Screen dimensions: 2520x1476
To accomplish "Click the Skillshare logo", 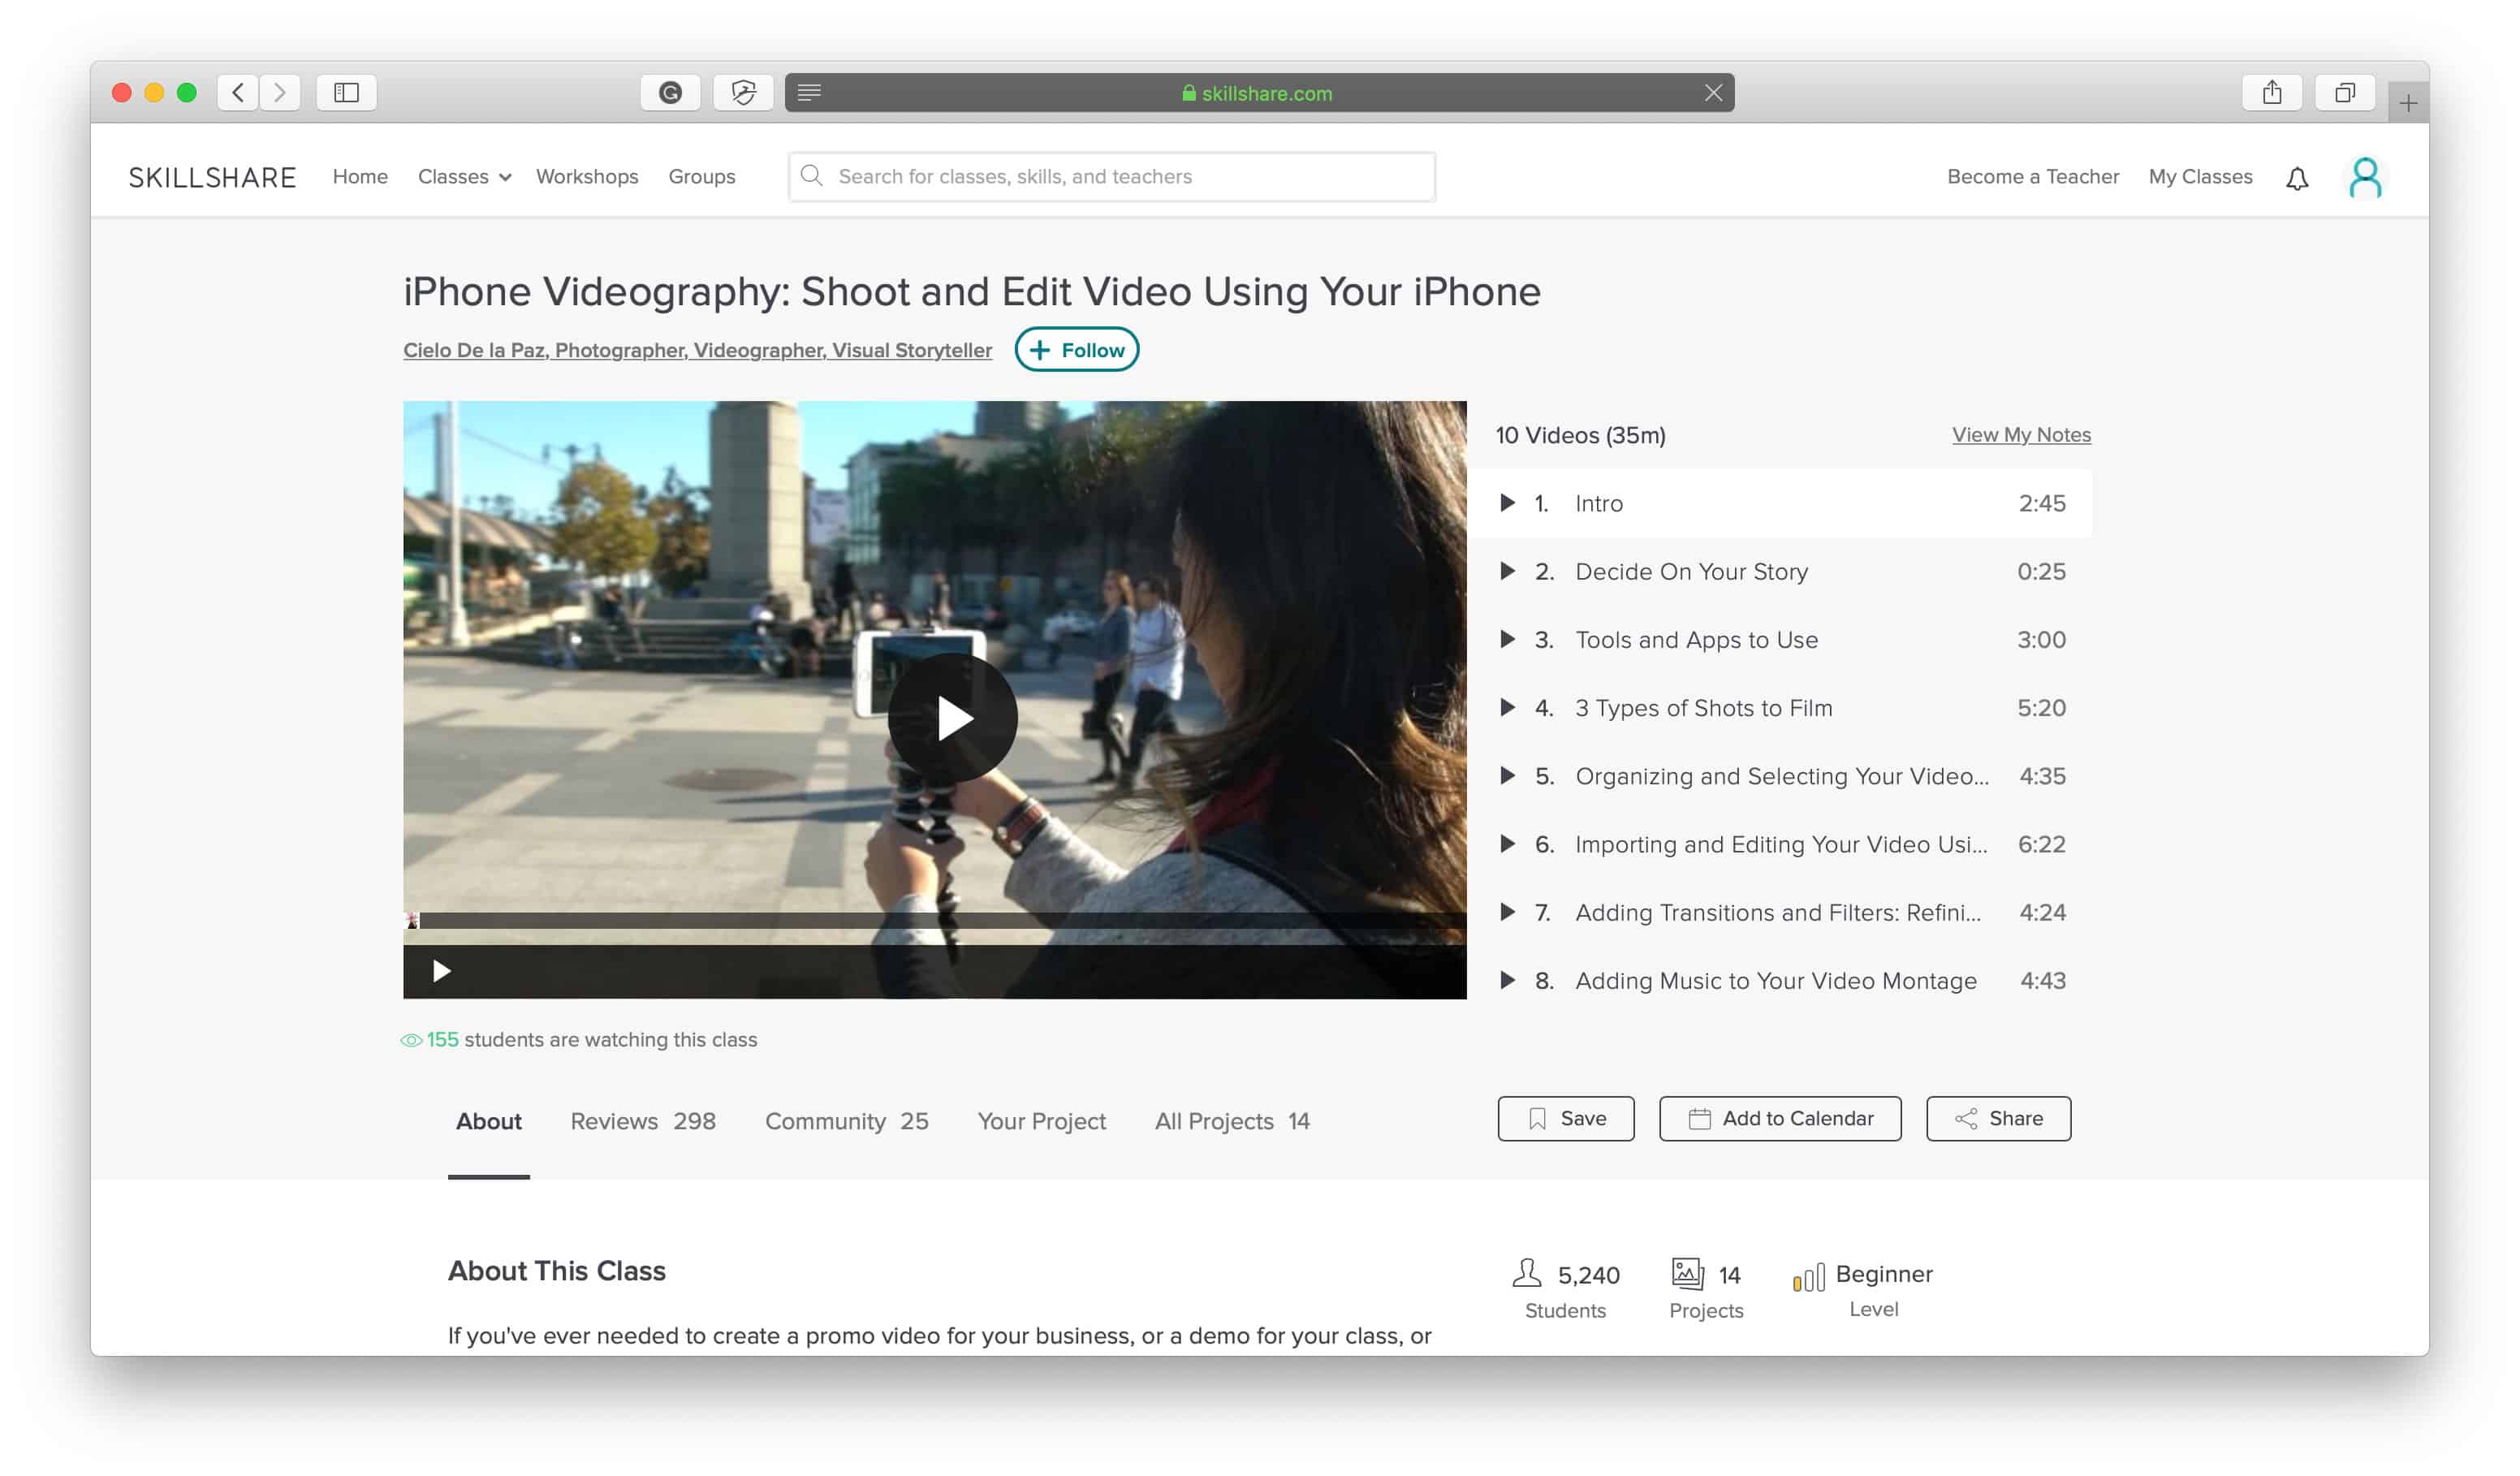I will coord(212,177).
